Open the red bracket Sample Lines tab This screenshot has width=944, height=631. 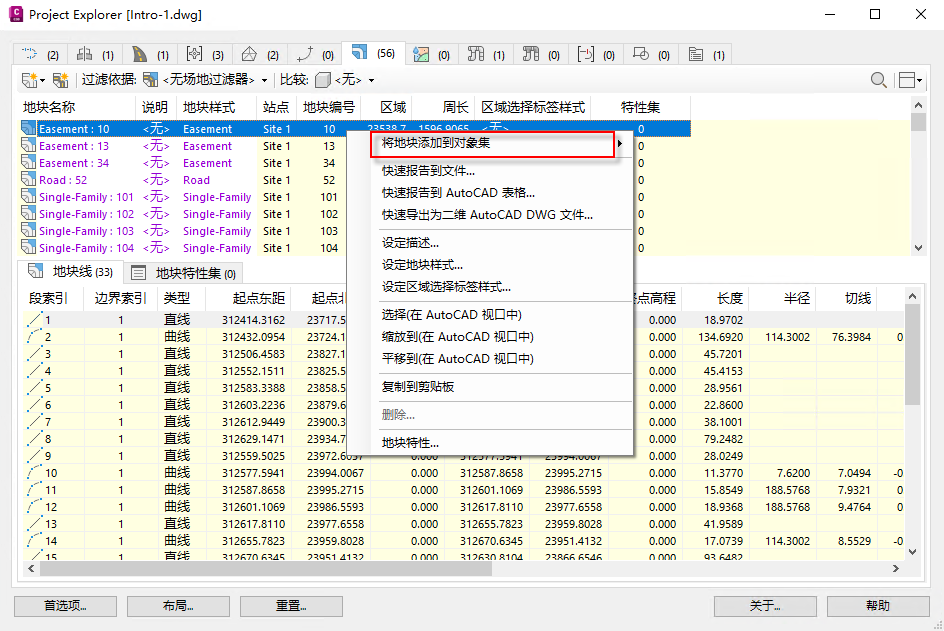[595, 55]
